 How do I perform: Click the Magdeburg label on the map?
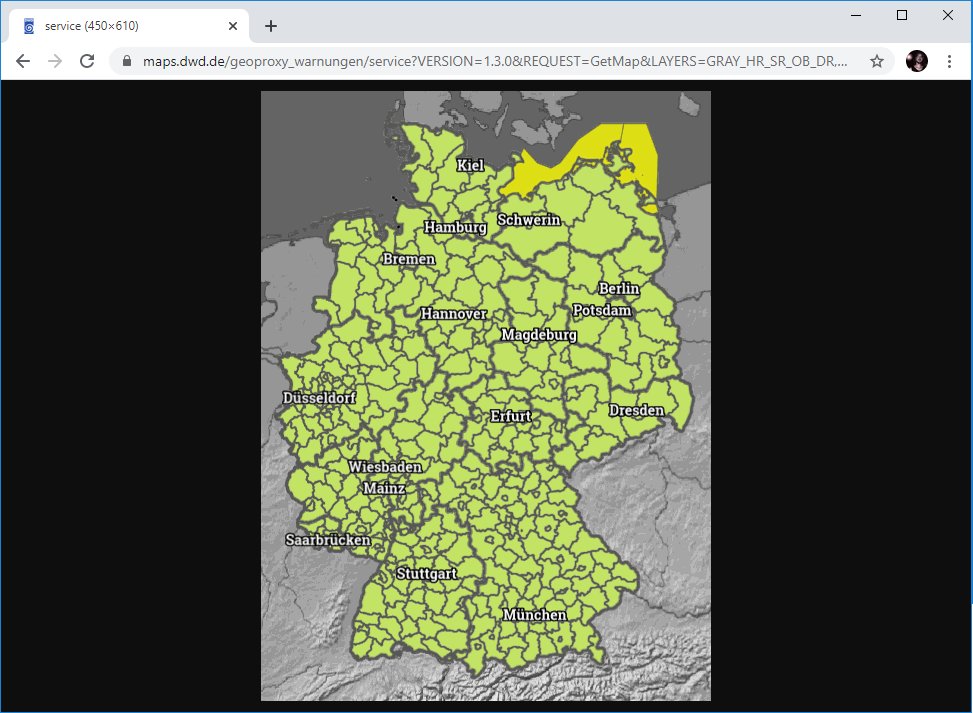point(539,335)
